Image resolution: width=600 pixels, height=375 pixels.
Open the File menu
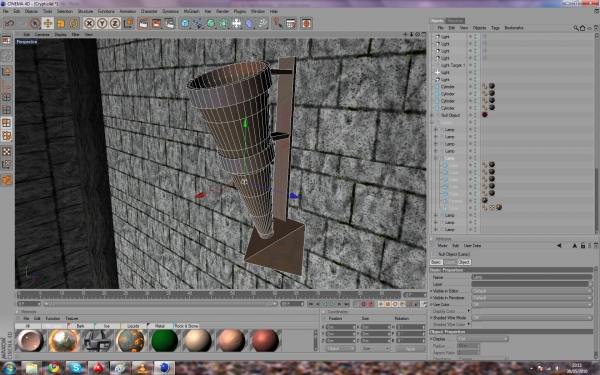pyautogui.click(x=5, y=11)
